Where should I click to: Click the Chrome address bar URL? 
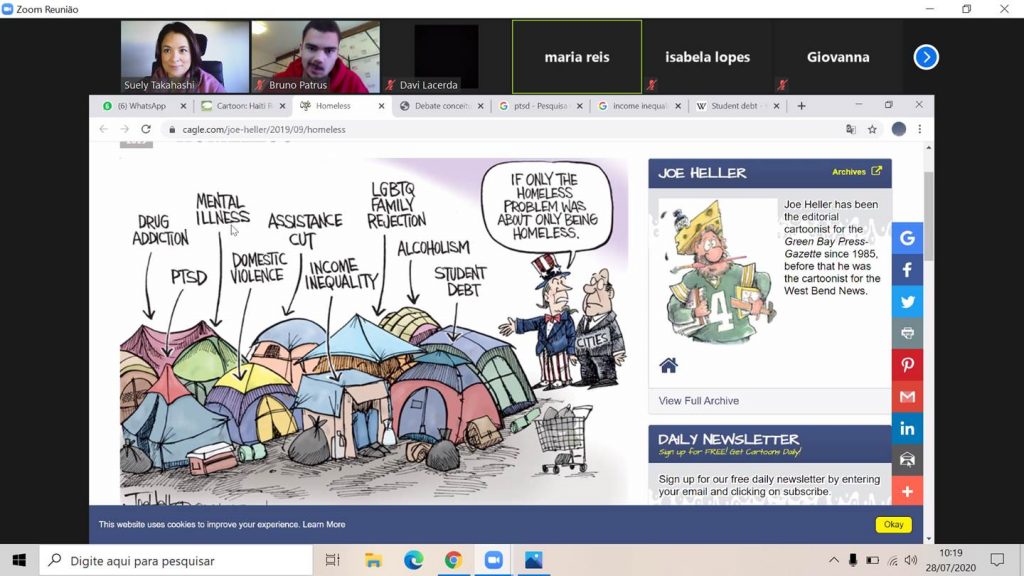(264, 129)
